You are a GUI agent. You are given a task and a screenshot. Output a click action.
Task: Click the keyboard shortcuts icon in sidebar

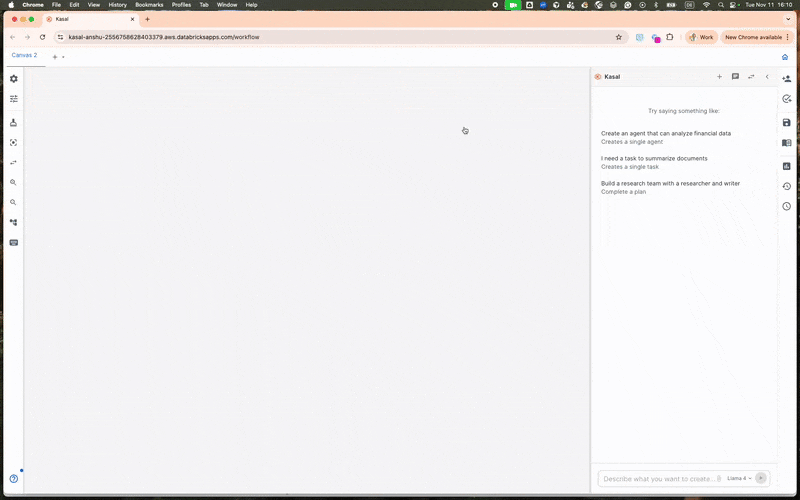pos(14,242)
